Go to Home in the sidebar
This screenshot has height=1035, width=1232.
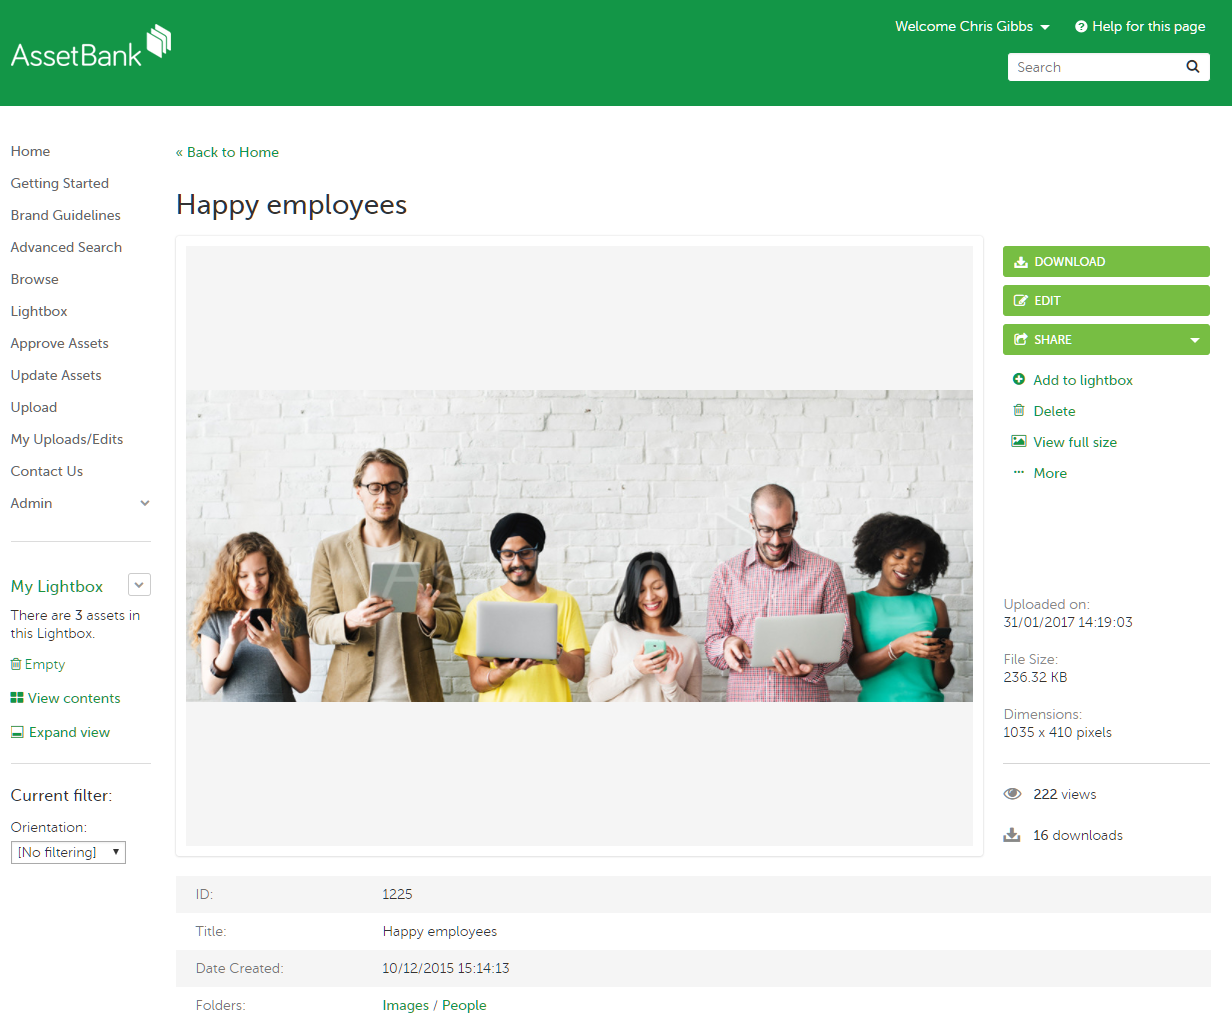(30, 151)
